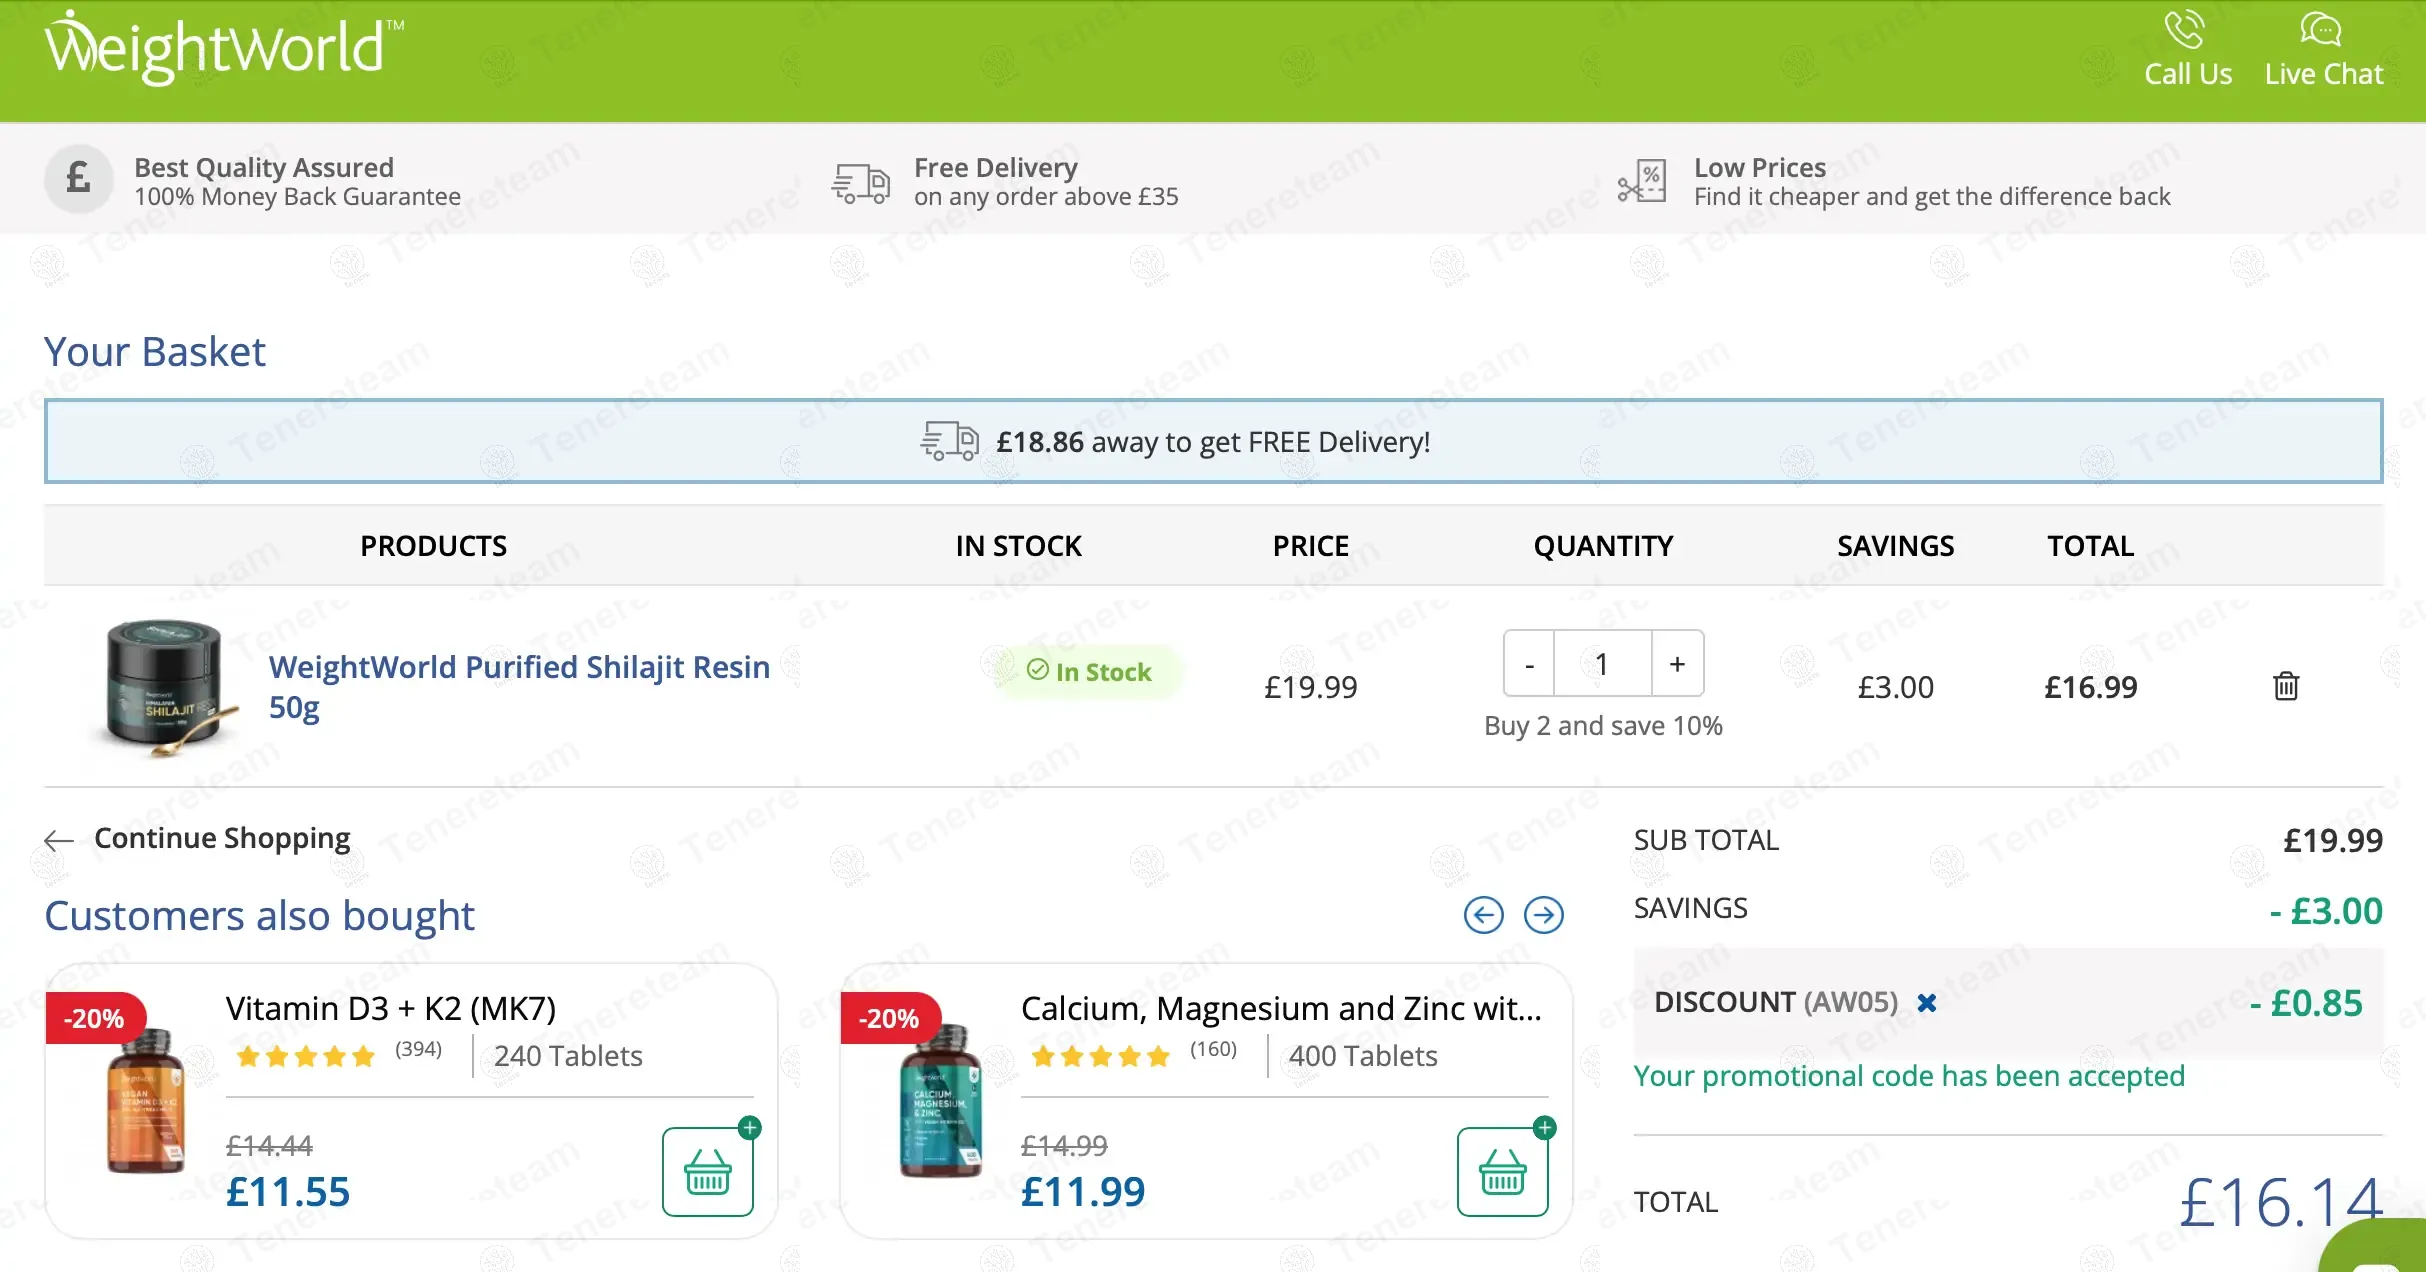Open the Shilajit Resin product thumbnail

(x=165, y=686)
